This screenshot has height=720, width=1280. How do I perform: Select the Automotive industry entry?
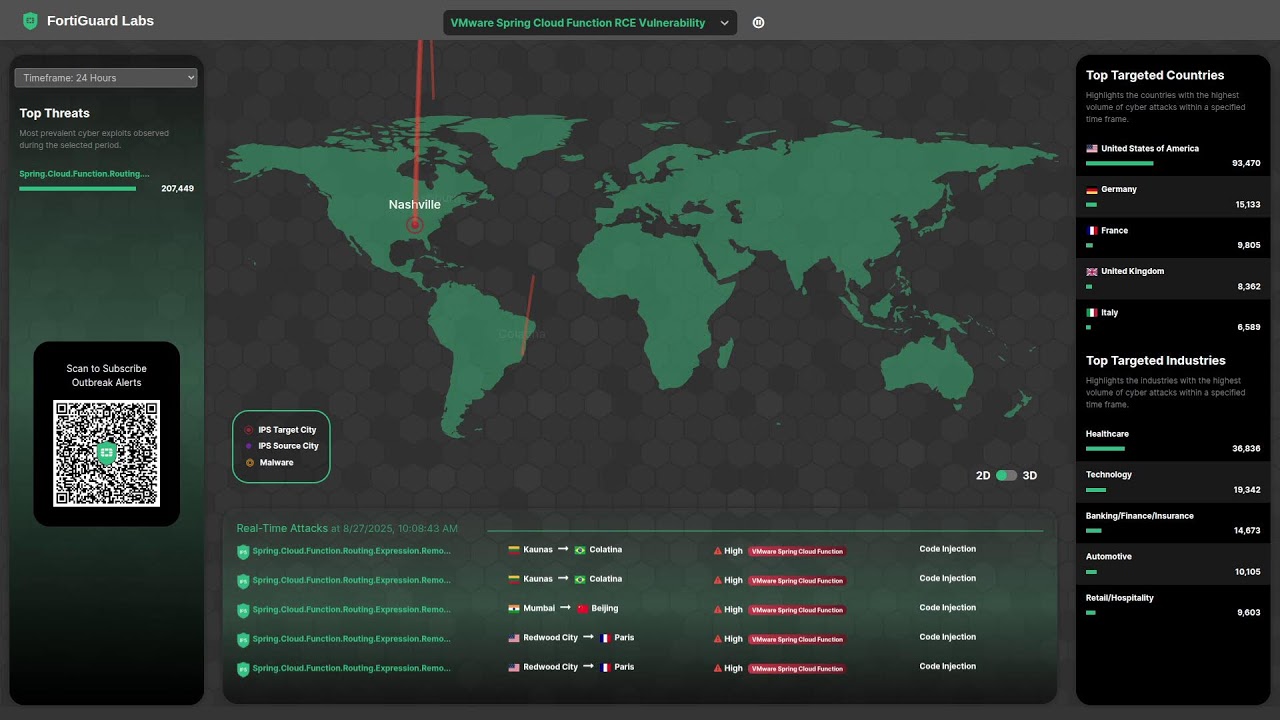point(1173,564)
